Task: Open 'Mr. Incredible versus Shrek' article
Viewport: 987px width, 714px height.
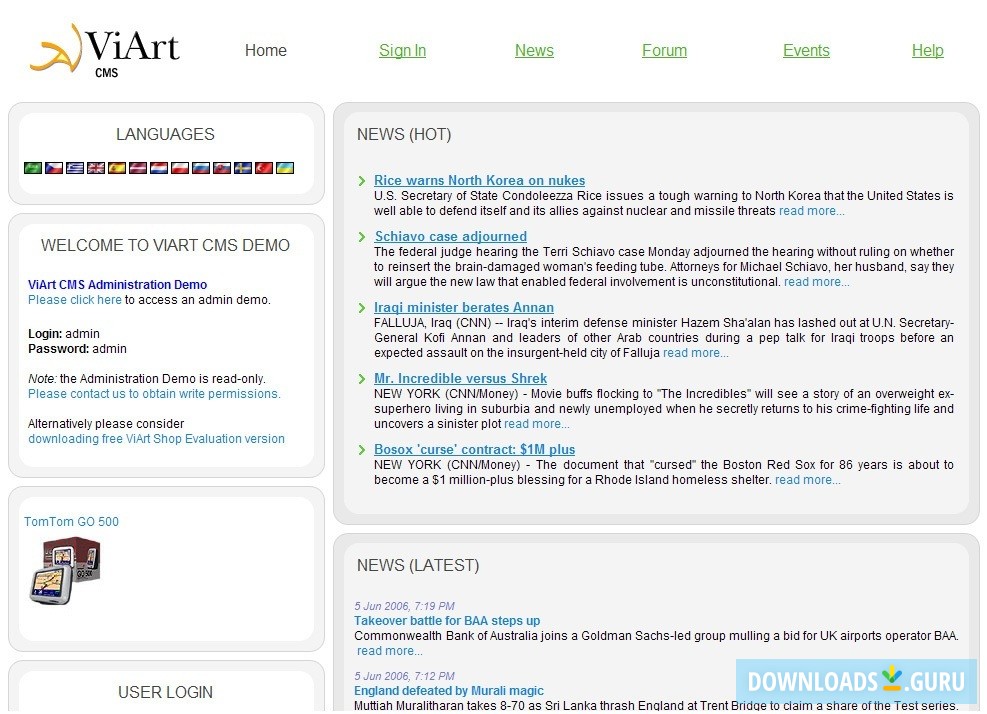Action: tap(460, 378)
